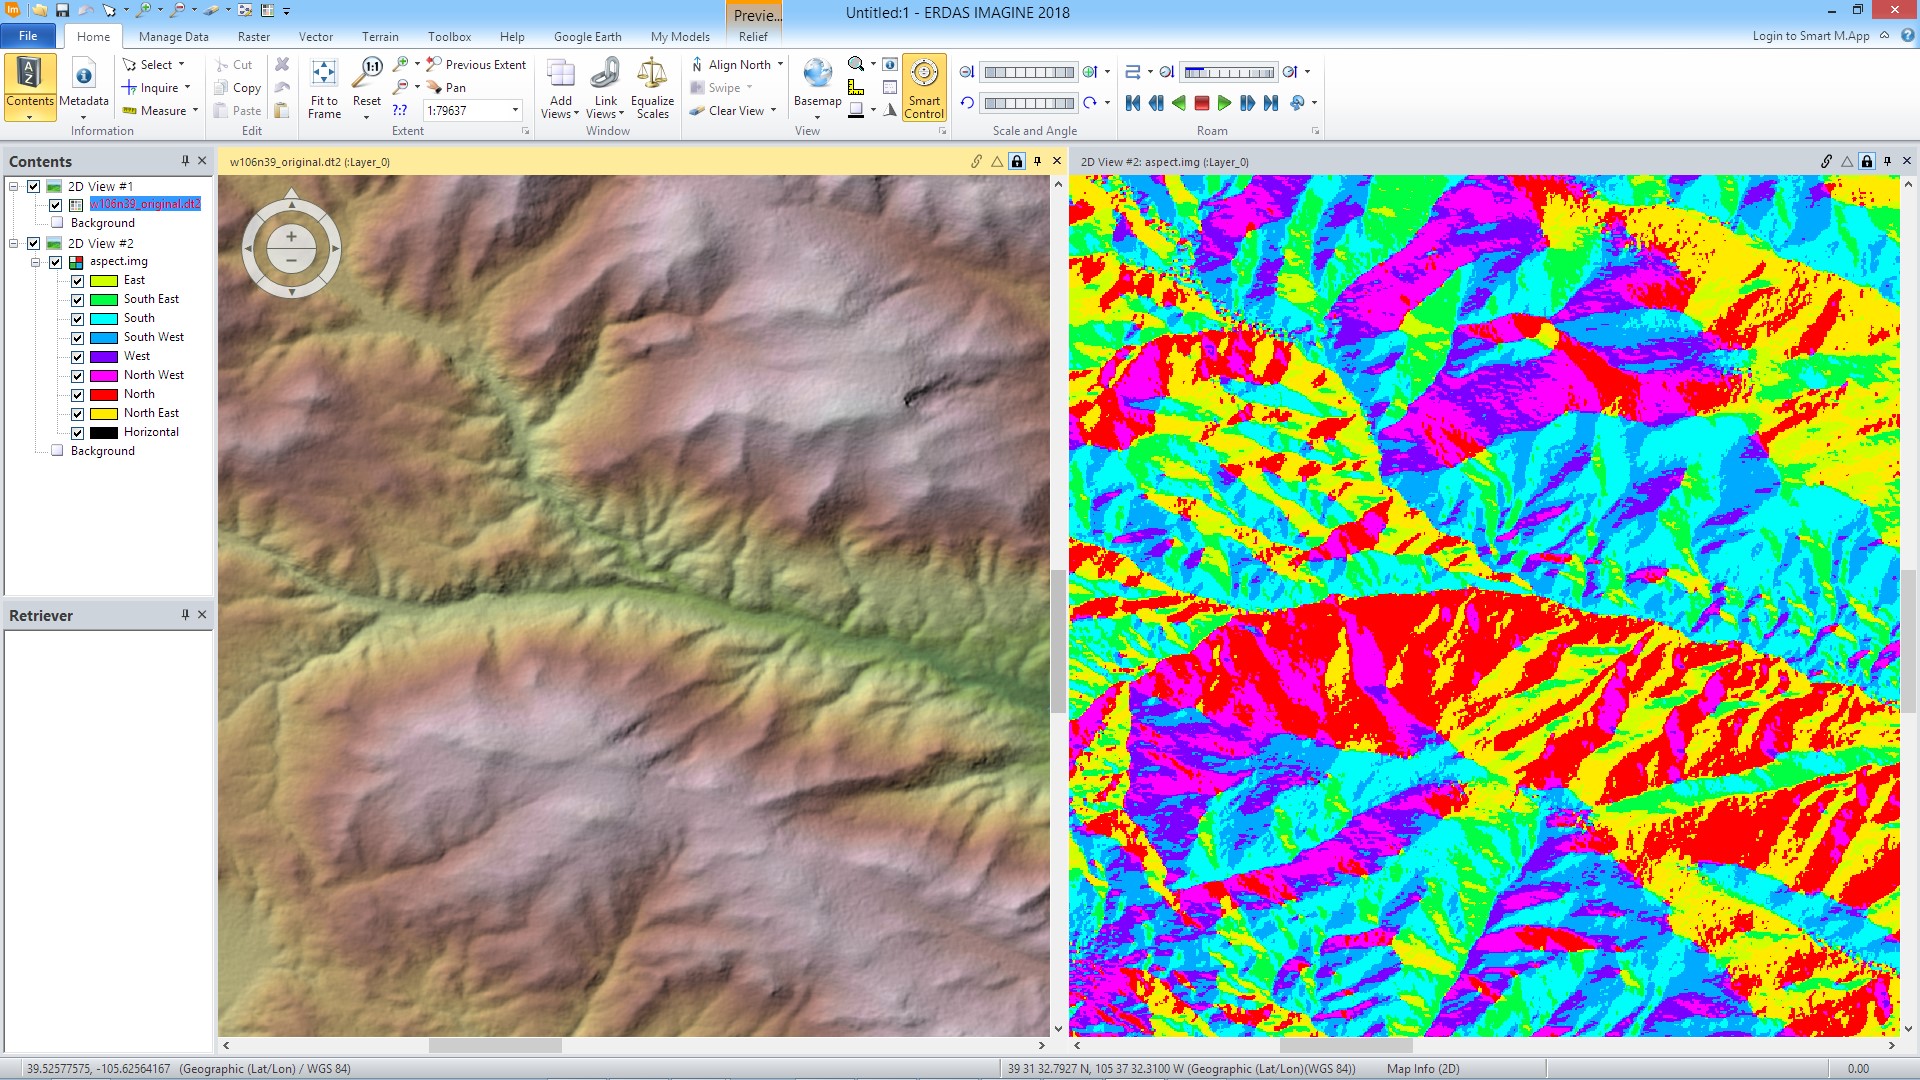Open the Terrain ribbon tab
The width and height of the screenshot is (1920, 1080).
380,37
